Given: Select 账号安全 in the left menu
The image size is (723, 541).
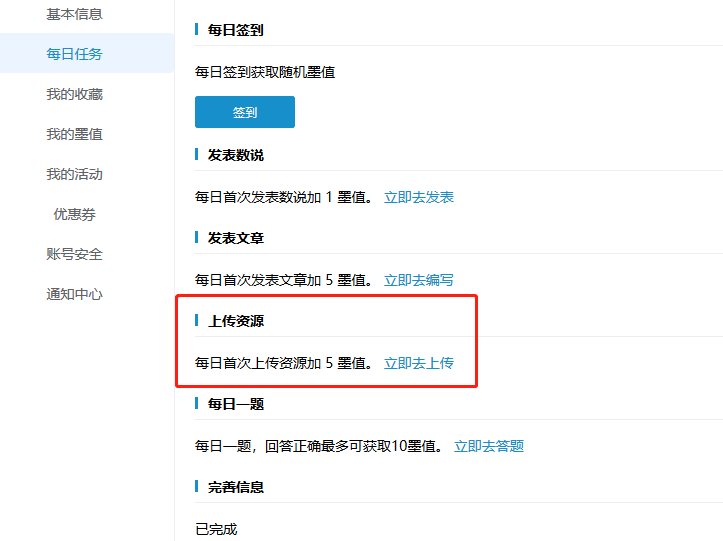Looking at the screenshot, I should 74,254.
